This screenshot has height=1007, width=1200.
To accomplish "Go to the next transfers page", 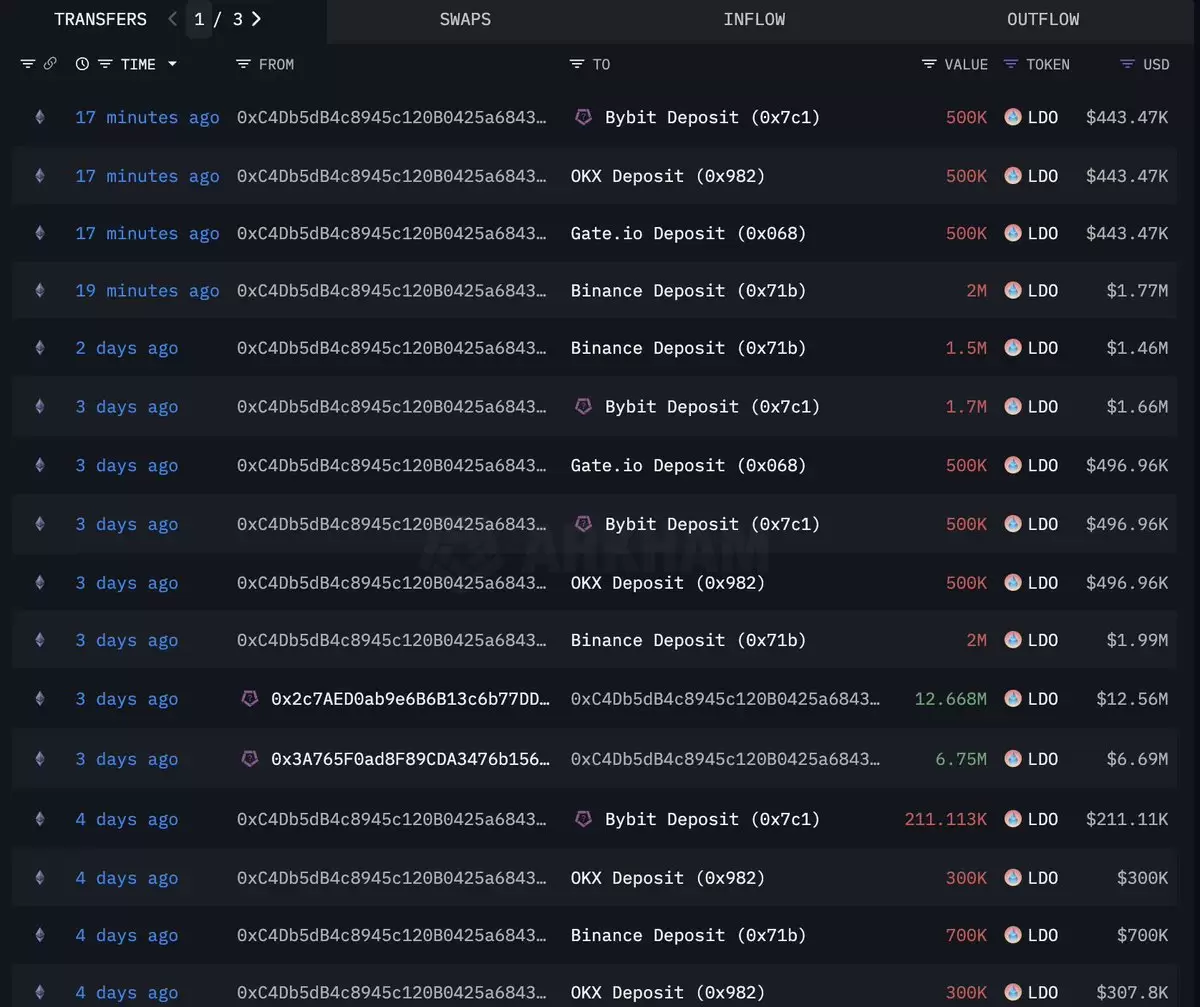I will (x=256, y=19).
